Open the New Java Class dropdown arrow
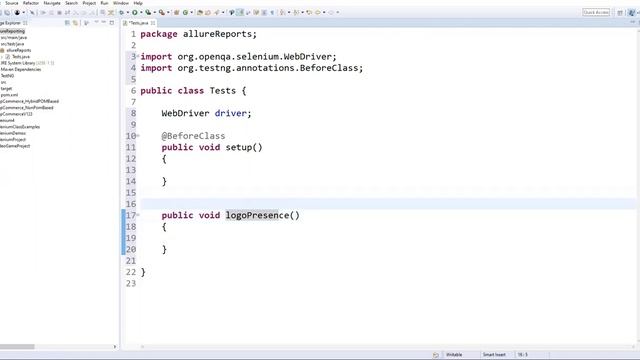 click(x=191, y=12)
